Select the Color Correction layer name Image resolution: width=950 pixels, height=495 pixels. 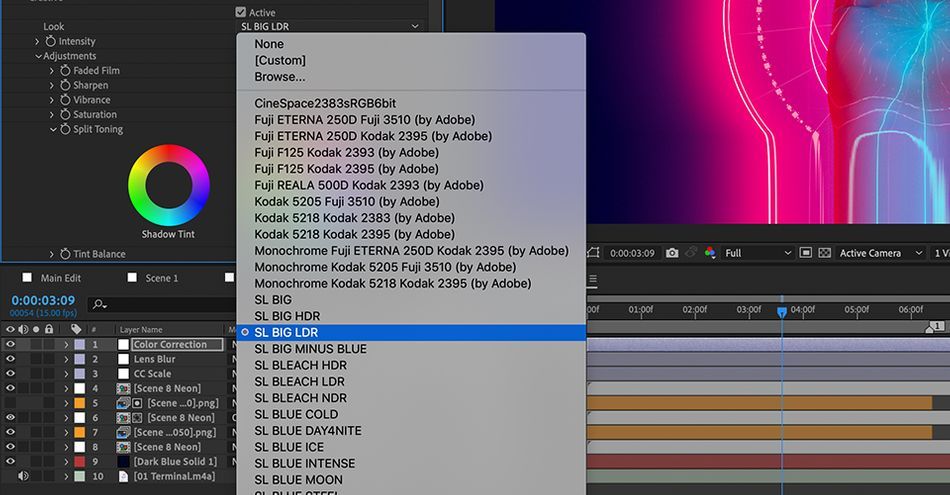pyautogui.click(x=171, y=344)
